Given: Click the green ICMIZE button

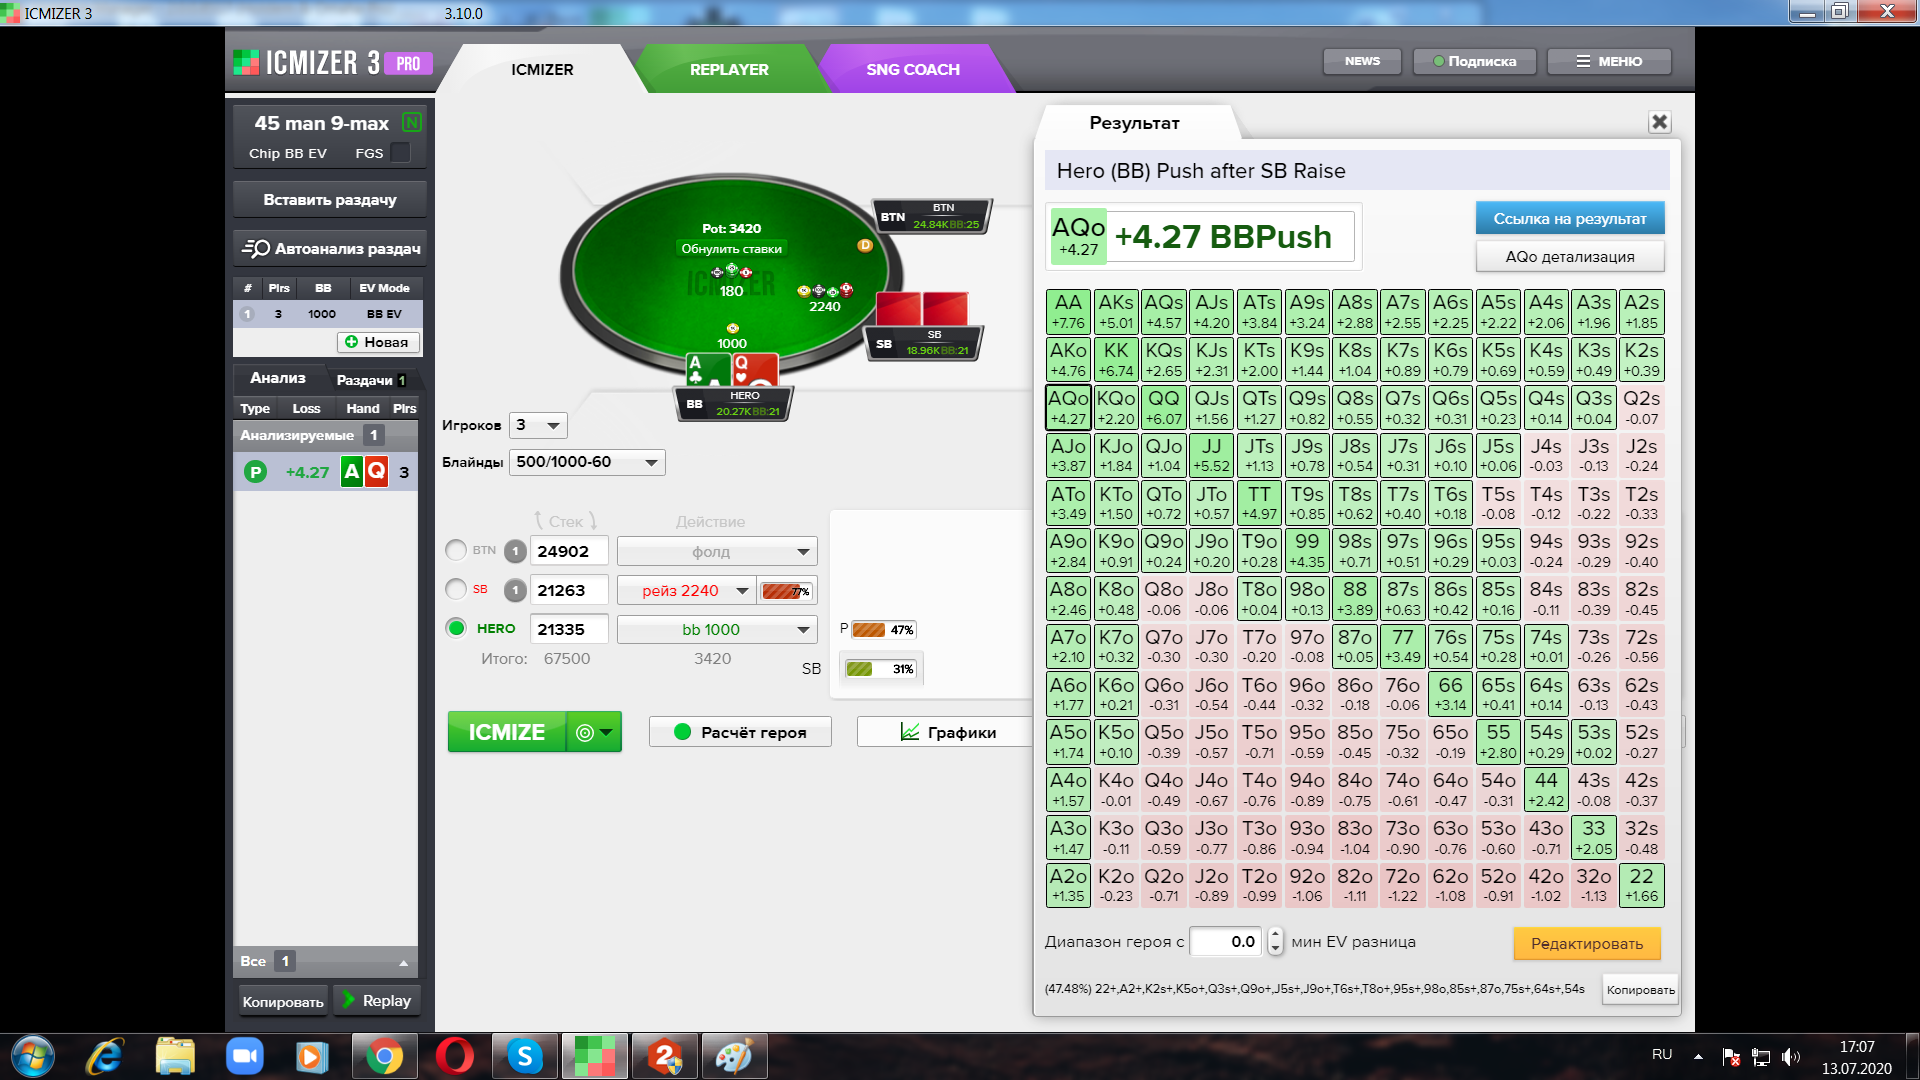Looking at the screenshot, I should [x=507, y=732].
